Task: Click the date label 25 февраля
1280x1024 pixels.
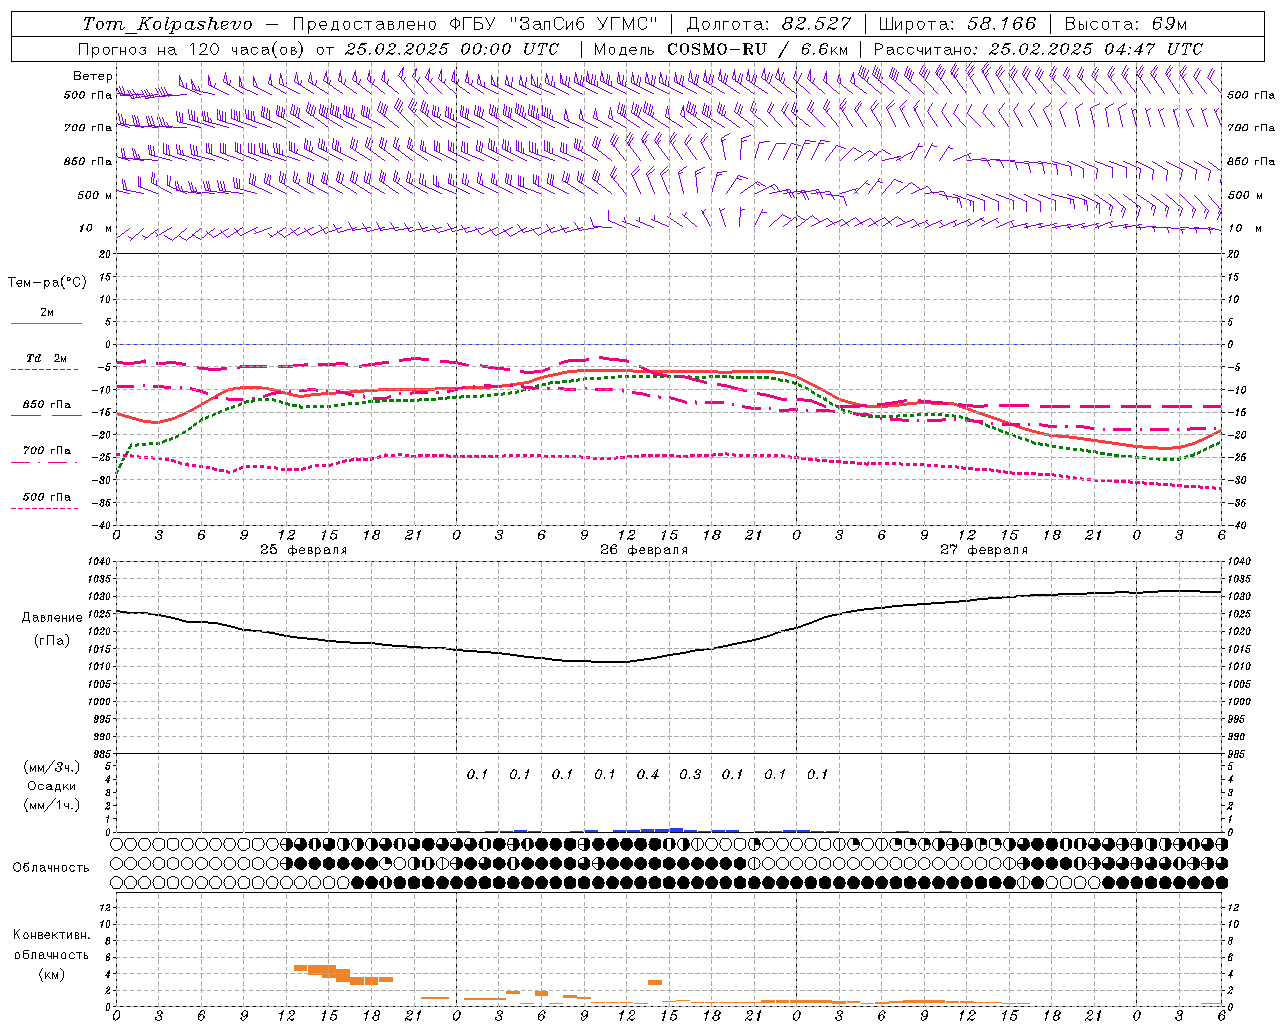Action: [x=304, y=550]
